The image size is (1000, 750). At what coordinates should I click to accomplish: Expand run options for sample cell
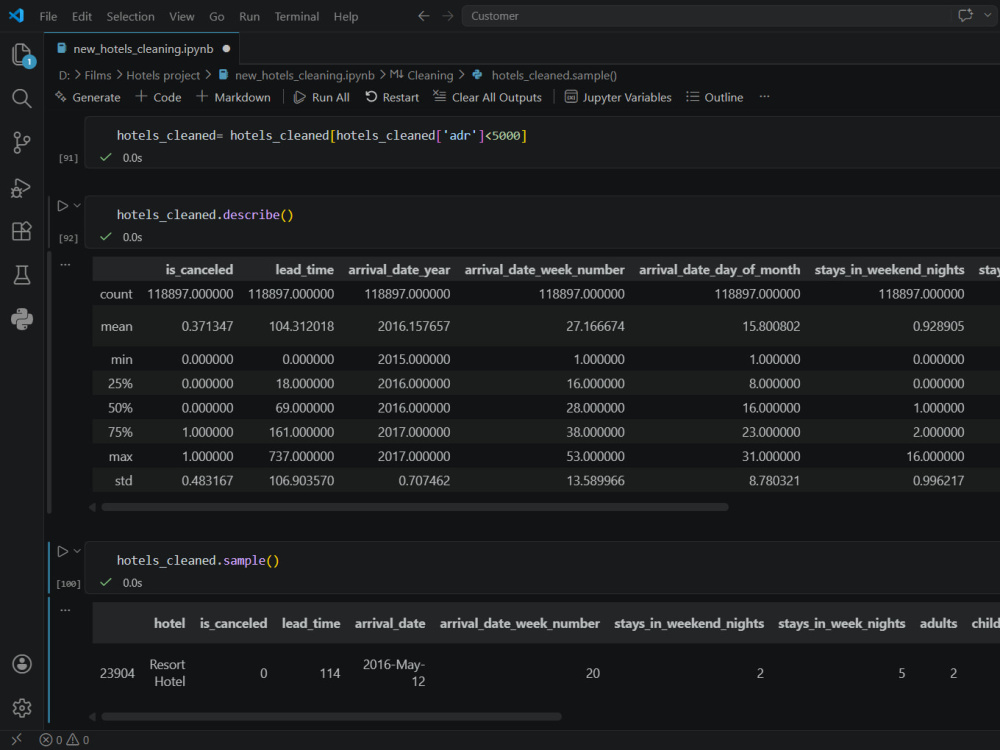pyautogui.click(x=77, y=552)
